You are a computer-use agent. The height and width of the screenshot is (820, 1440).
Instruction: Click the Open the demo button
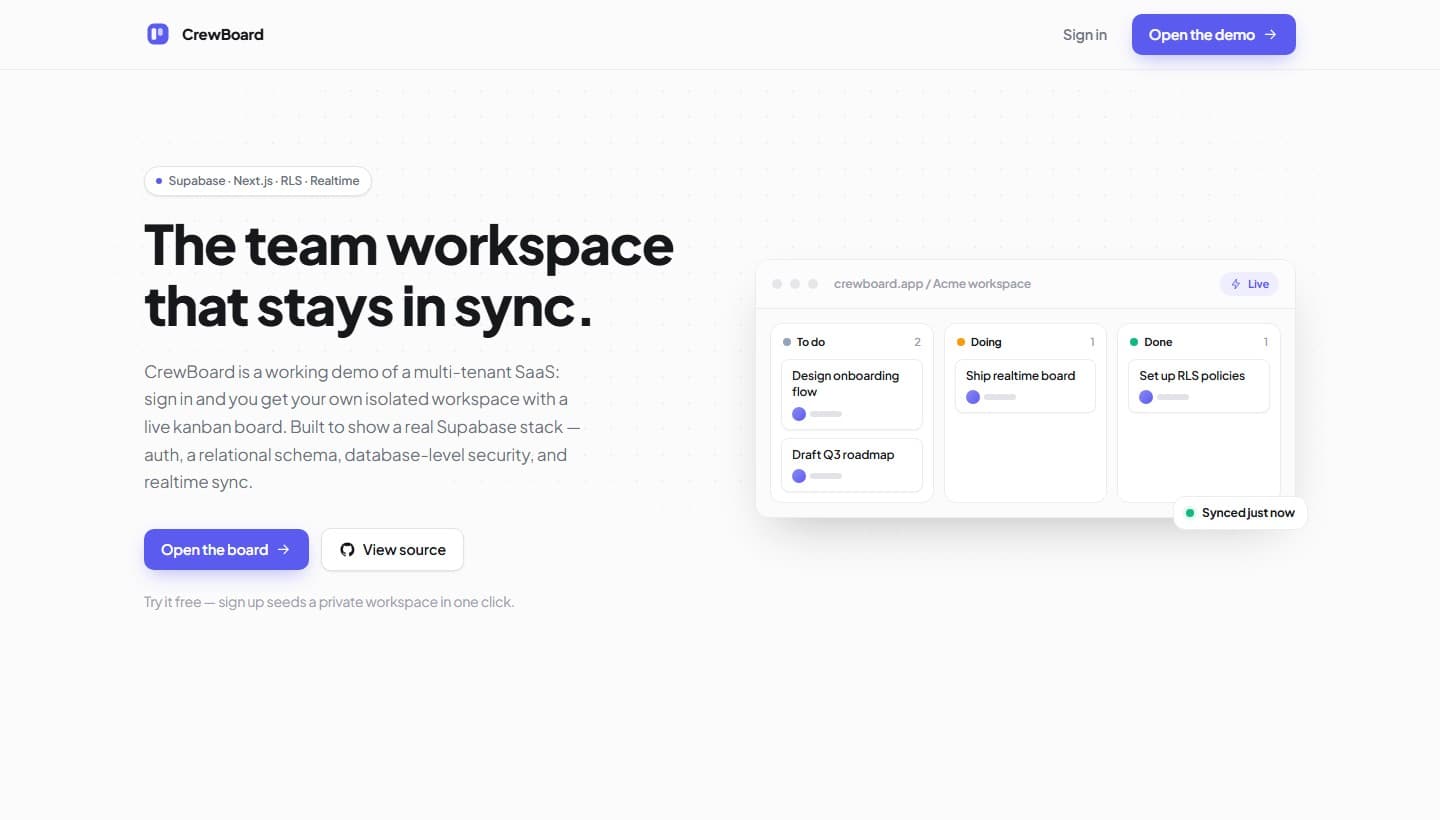[x=1214, y=34]
